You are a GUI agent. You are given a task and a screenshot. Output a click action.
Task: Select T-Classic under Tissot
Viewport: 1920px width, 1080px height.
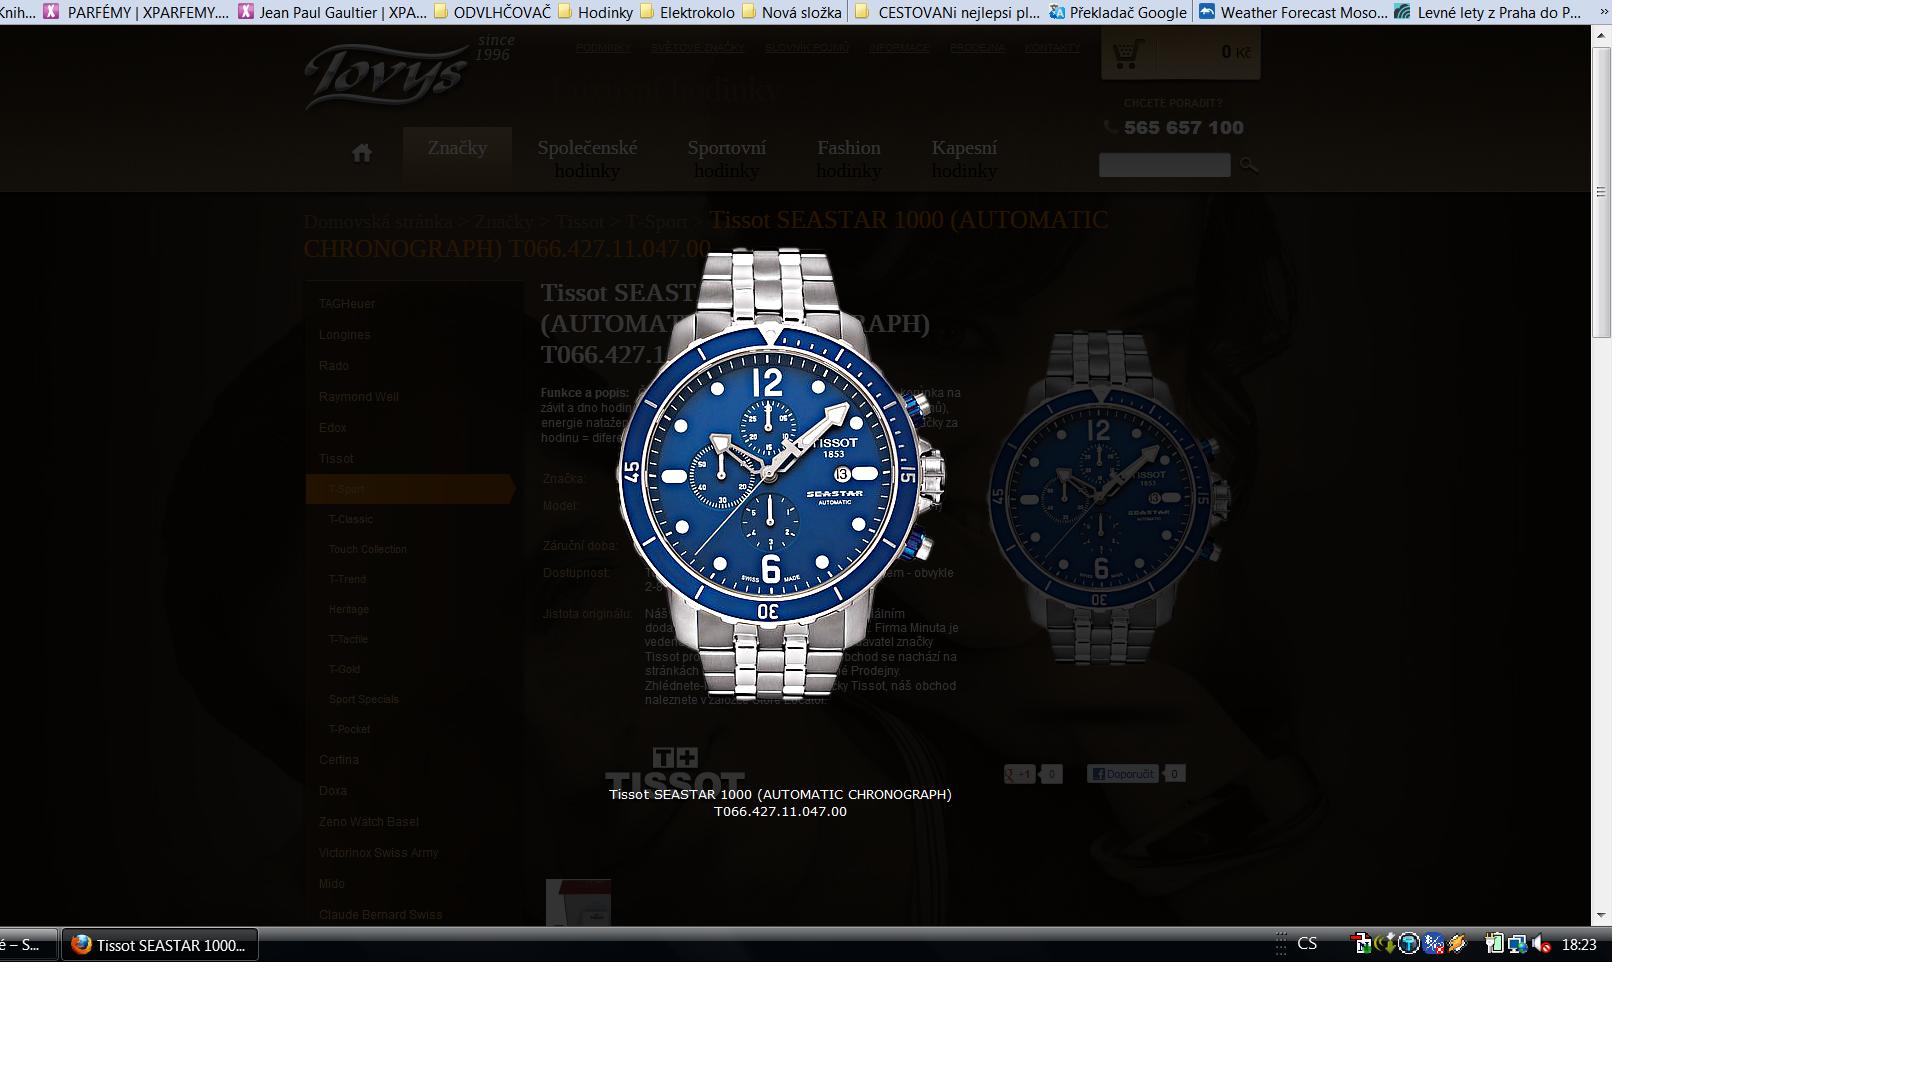(x=351, y=520)
